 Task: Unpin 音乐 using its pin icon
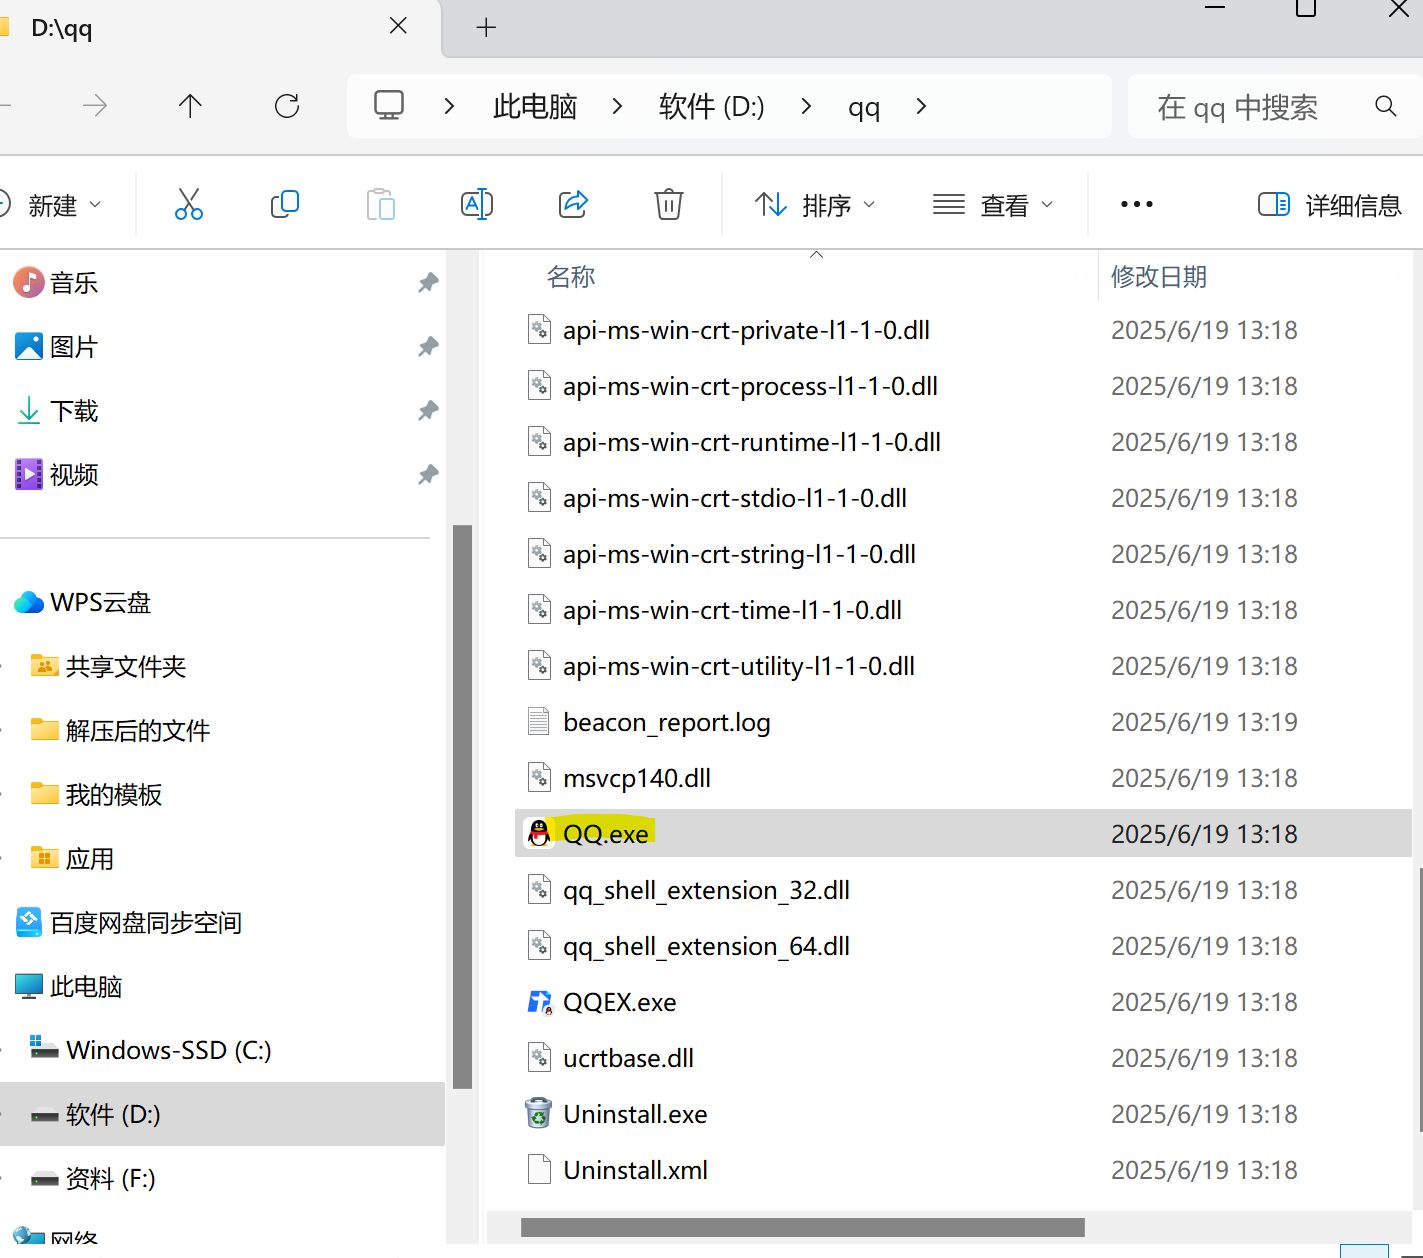[x=428, y=283]
